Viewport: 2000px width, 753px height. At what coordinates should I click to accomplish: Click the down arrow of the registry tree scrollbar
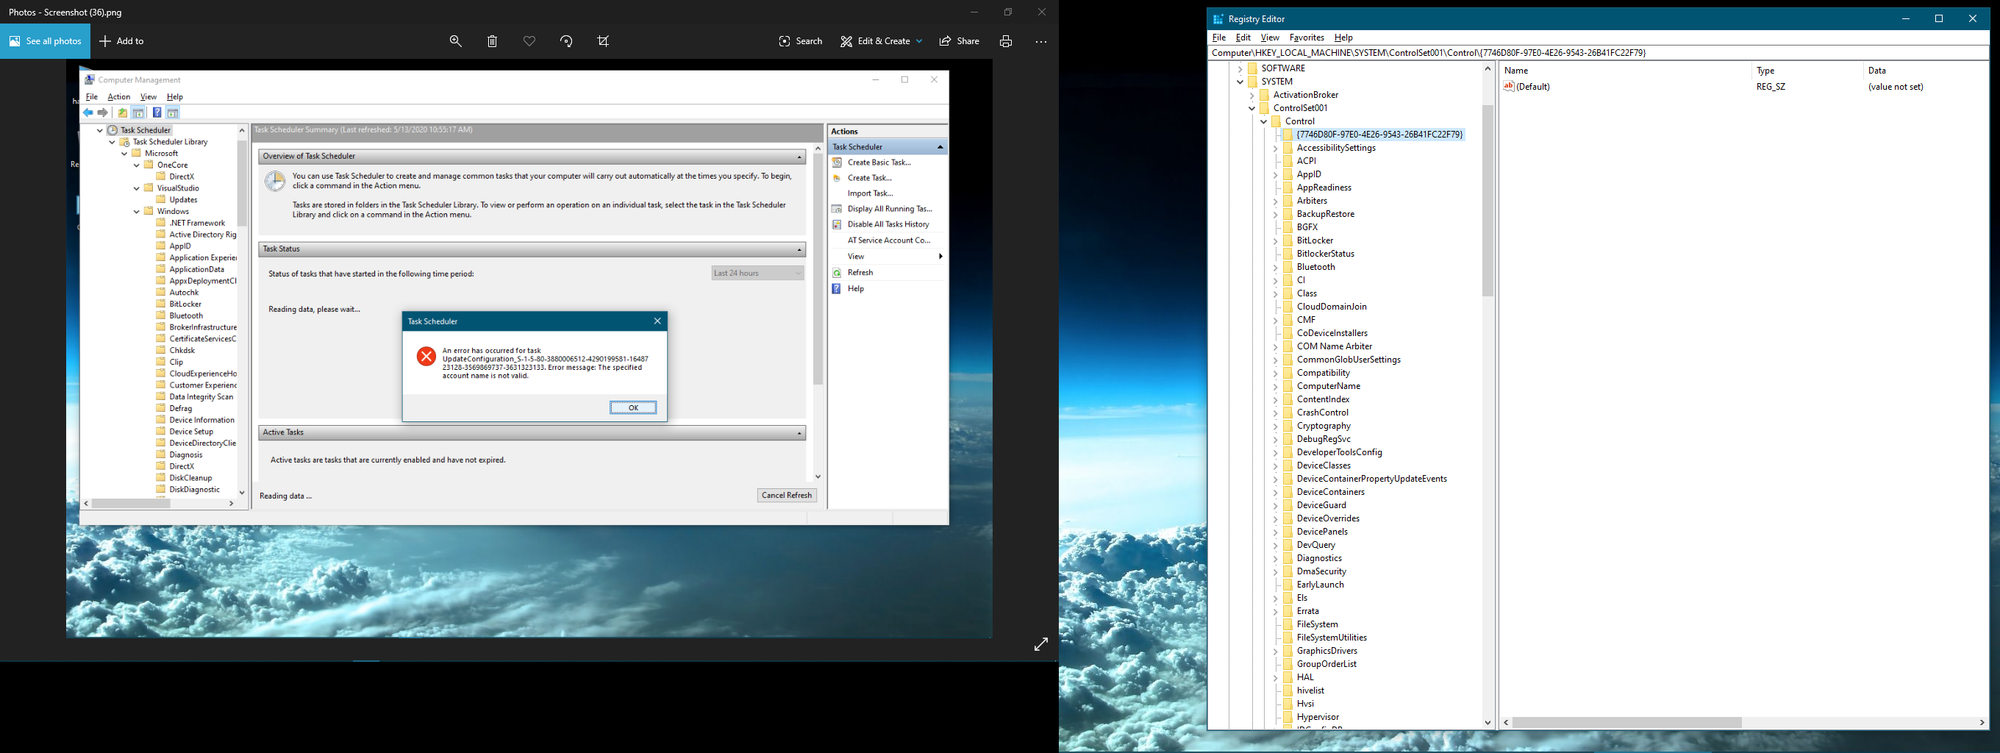click(x=1487, y=722)
